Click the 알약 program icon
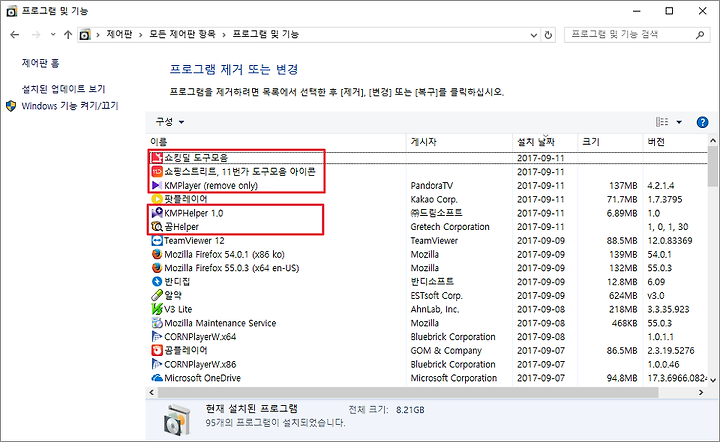This screenshot has width=720, height=442. [157, 296]
